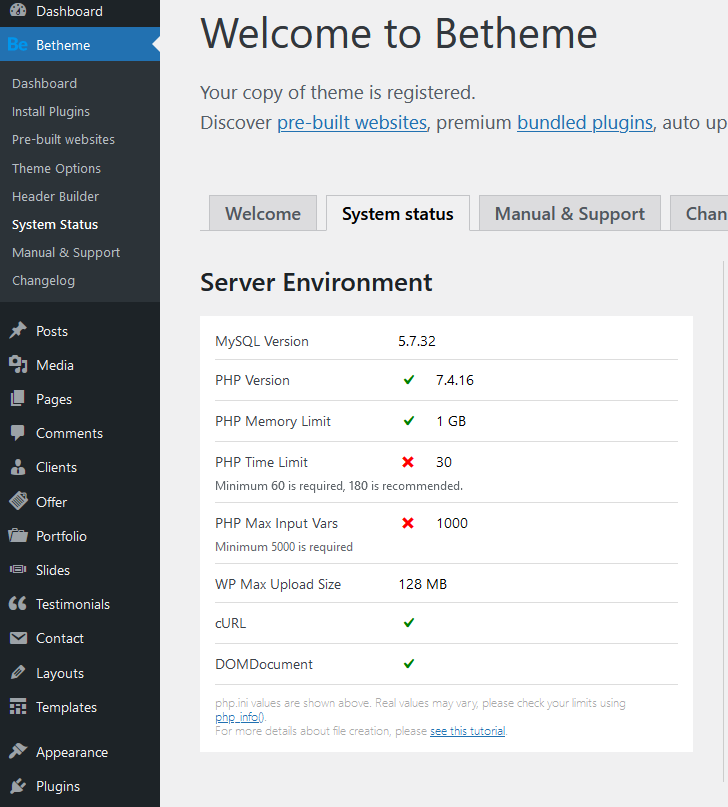
Task: Click the Max Input Vars value 1000
Action: tap(452, 523)
